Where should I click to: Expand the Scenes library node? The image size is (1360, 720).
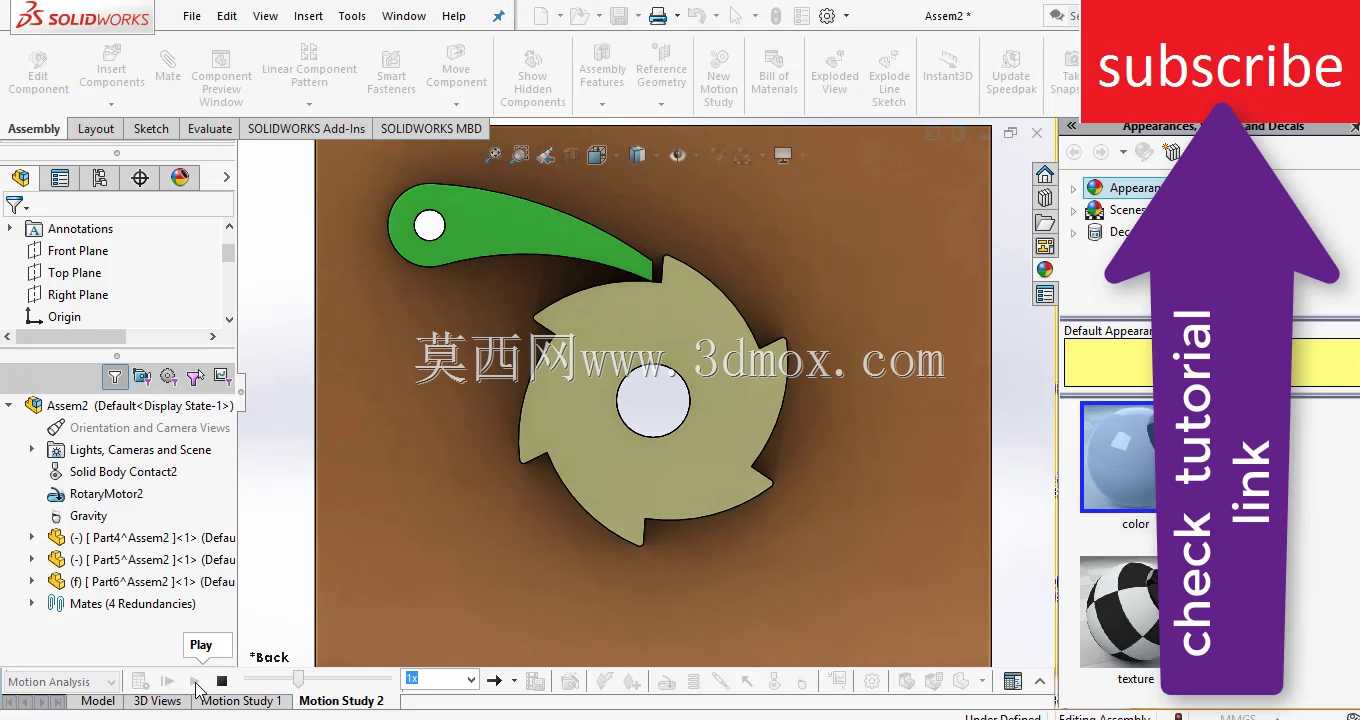click(x=1074, y=210)
